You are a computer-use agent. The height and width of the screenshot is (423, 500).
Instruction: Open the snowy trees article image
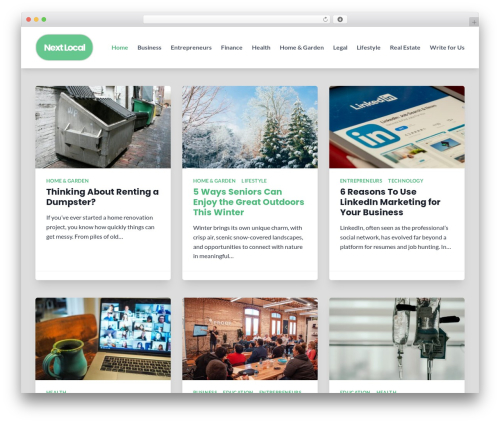(x=250, y=127)
